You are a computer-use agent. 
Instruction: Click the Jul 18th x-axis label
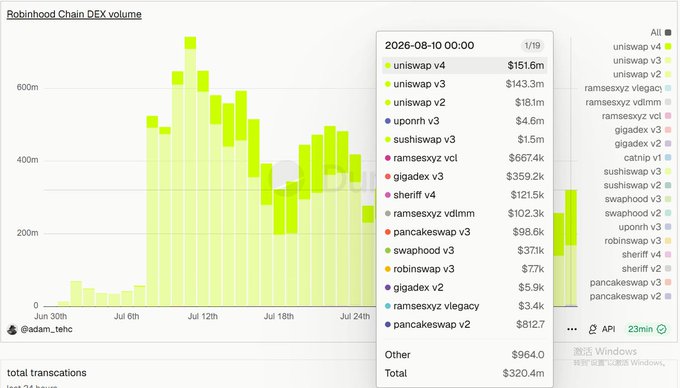[279, 316]
